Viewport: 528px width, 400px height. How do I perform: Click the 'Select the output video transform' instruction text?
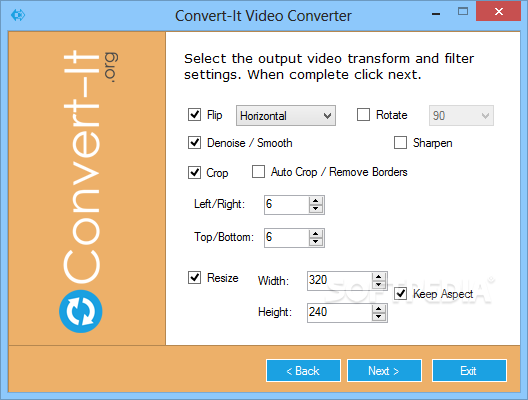[x=329, y=66]
